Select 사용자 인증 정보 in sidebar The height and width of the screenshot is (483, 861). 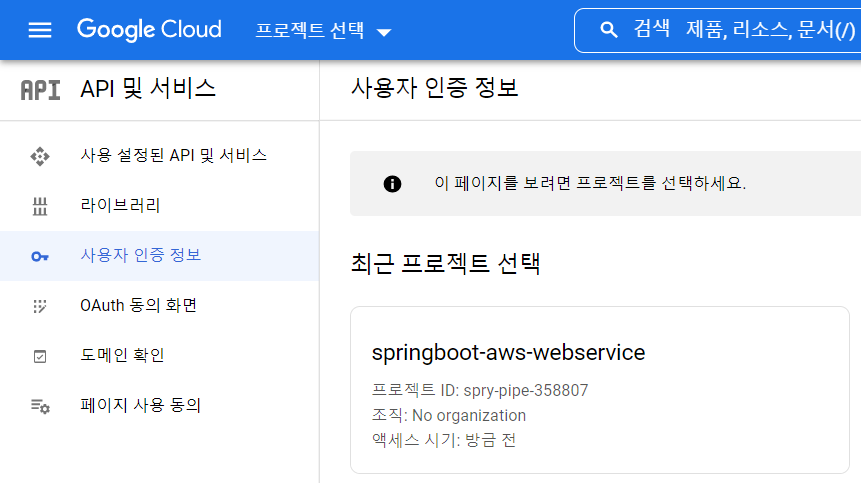click(x=159, y=256)
